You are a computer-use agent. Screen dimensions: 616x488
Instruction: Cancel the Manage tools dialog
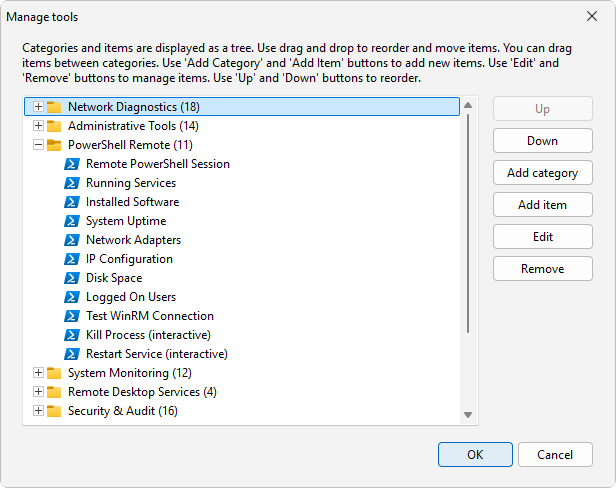pyautogui.click(x=555, y=455)
